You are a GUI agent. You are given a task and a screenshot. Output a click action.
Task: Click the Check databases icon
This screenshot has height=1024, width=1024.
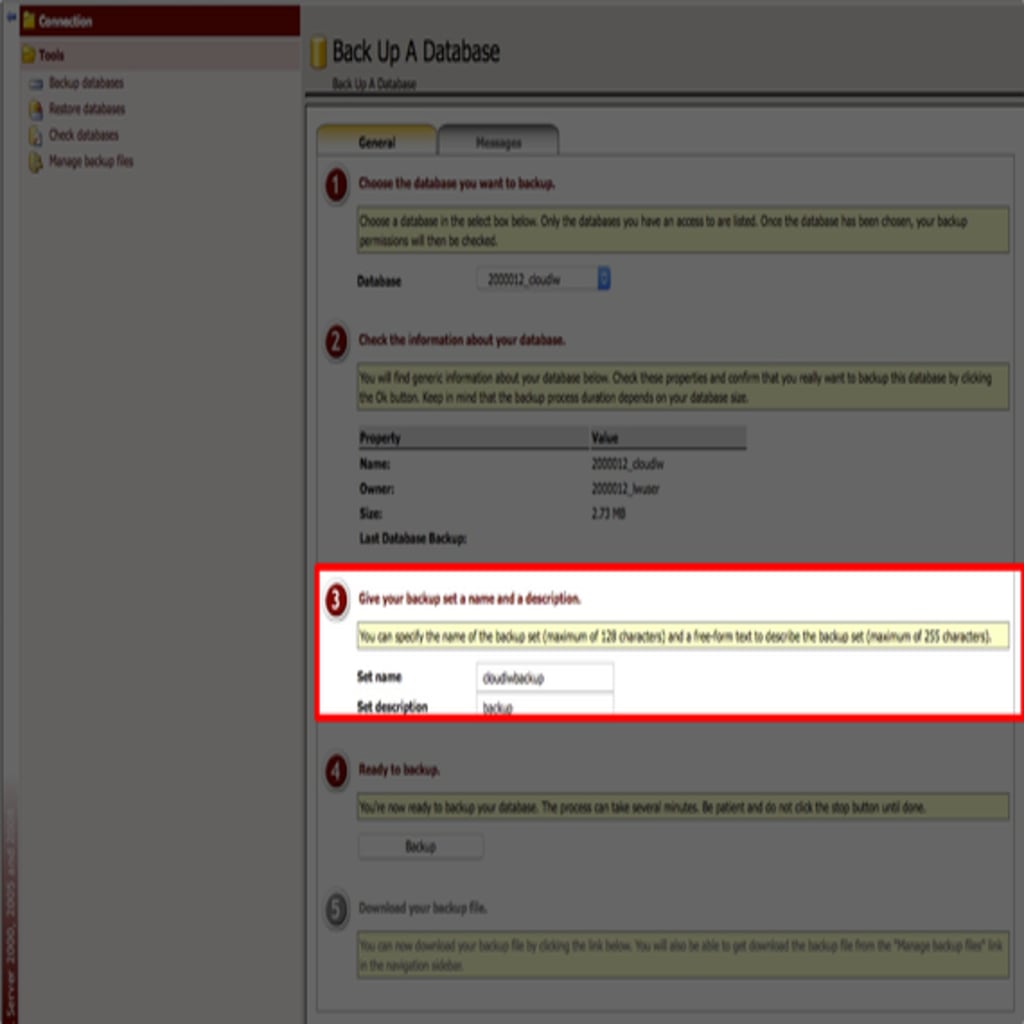click(35, 136)
